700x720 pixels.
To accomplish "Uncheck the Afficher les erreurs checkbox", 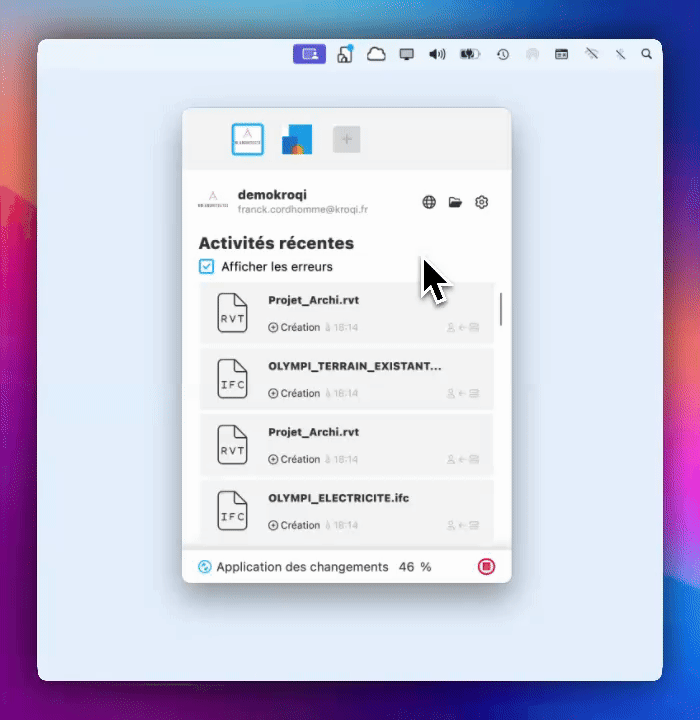I will coord(207,267).
